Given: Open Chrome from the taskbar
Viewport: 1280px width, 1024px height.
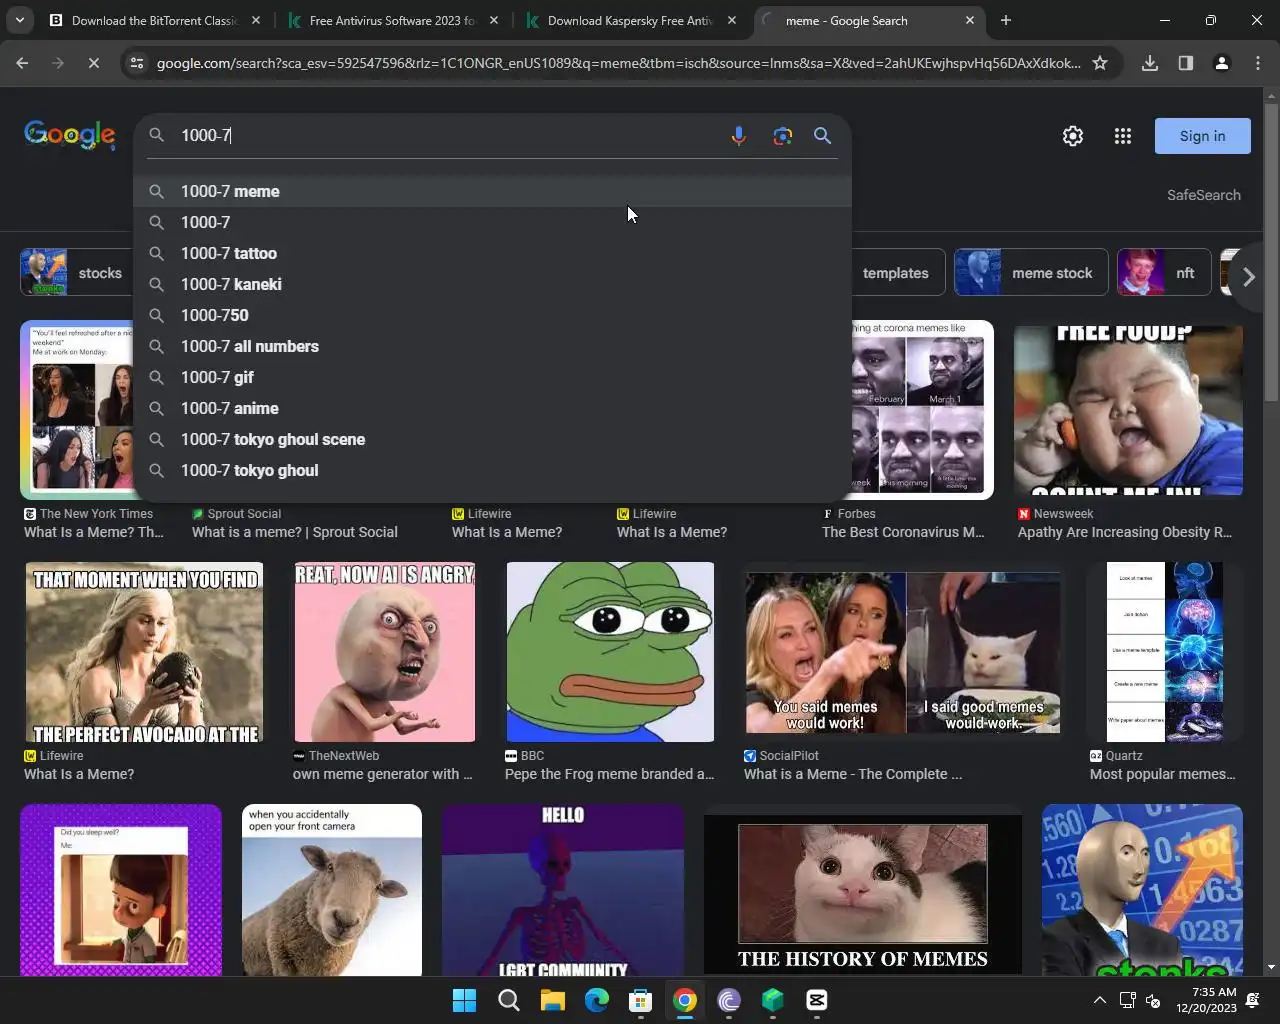Looking at the screenshot, I should pos(684,1000).
